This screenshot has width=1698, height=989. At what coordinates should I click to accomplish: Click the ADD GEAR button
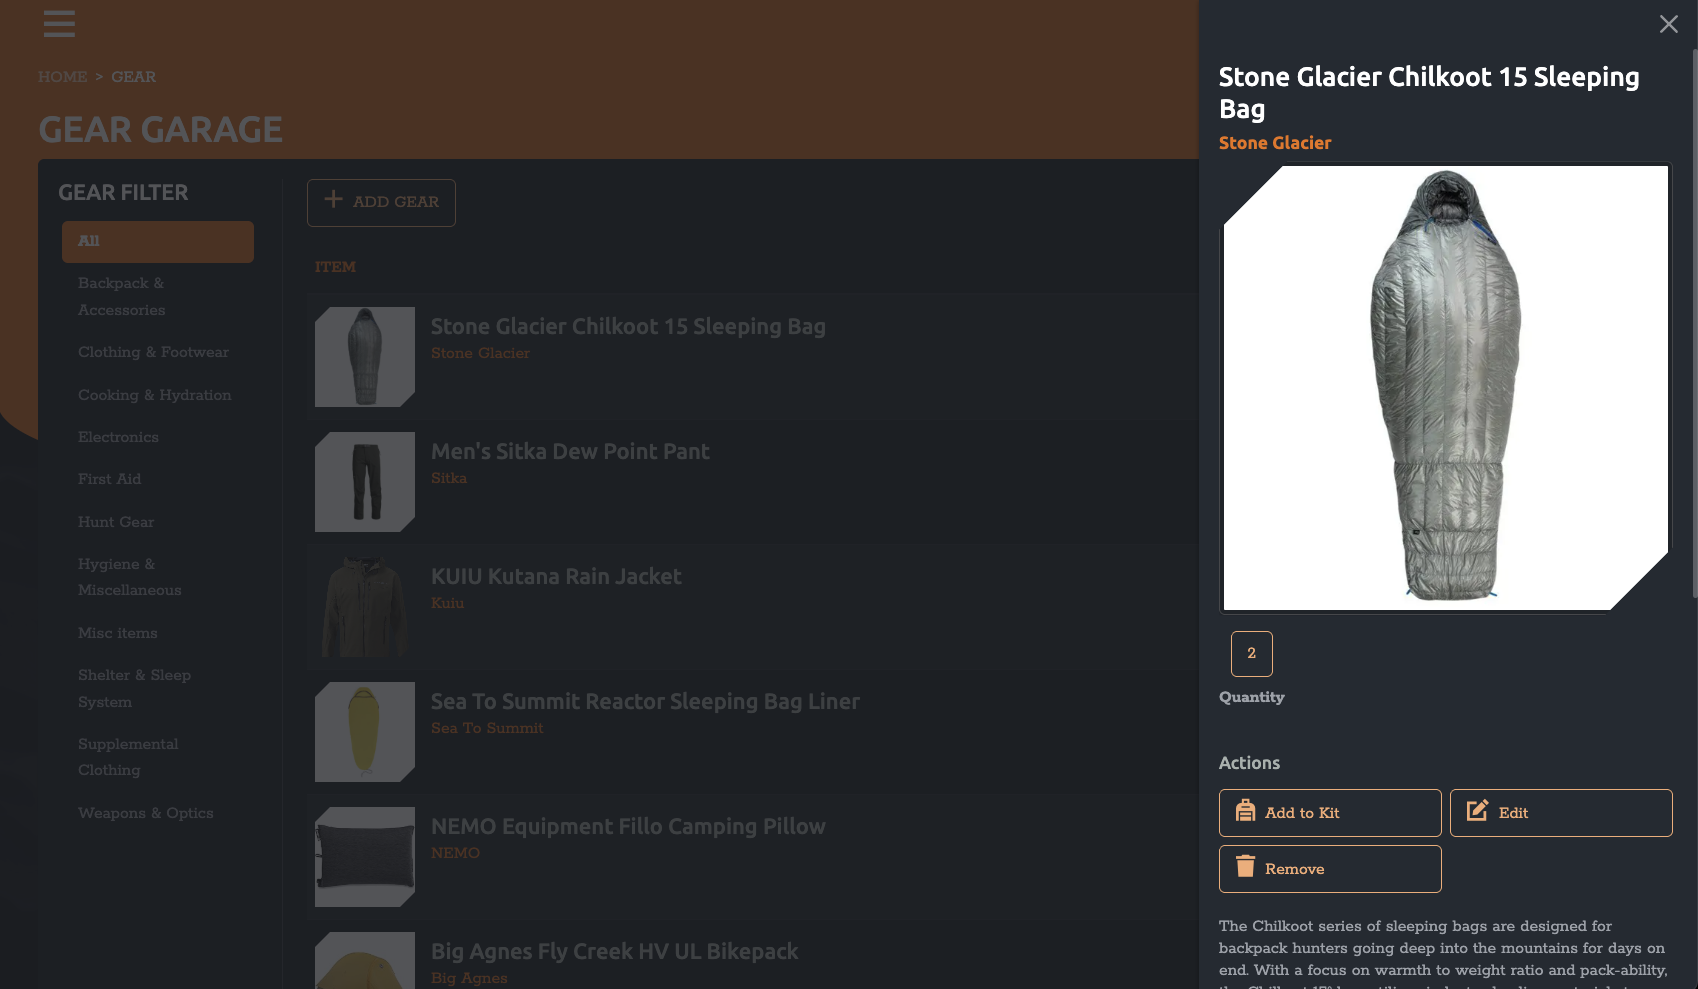click(x=381, y=203)
